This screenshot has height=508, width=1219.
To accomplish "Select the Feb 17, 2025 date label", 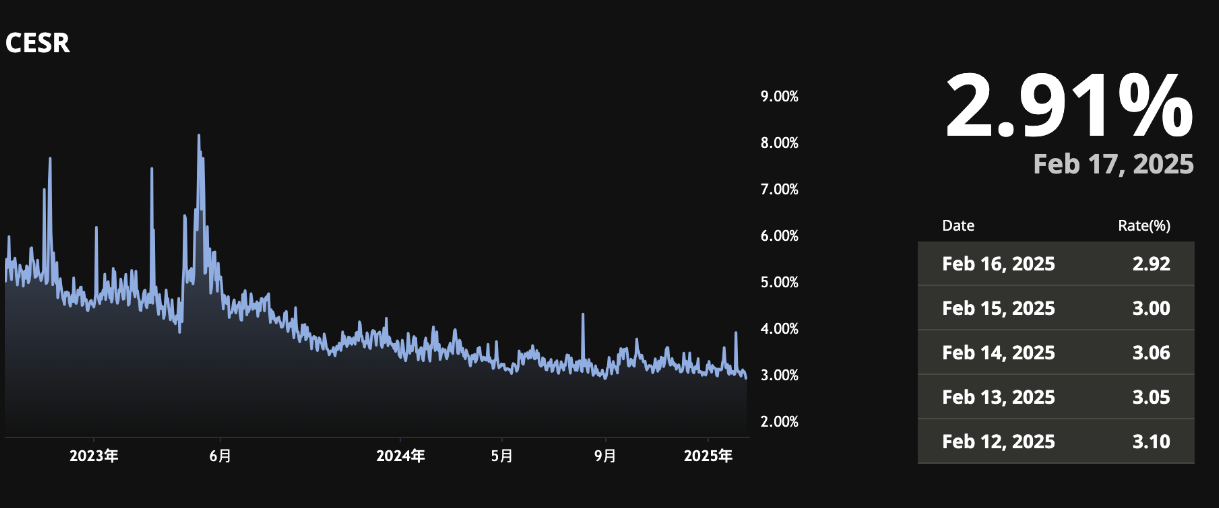I will coord(1113,164).
